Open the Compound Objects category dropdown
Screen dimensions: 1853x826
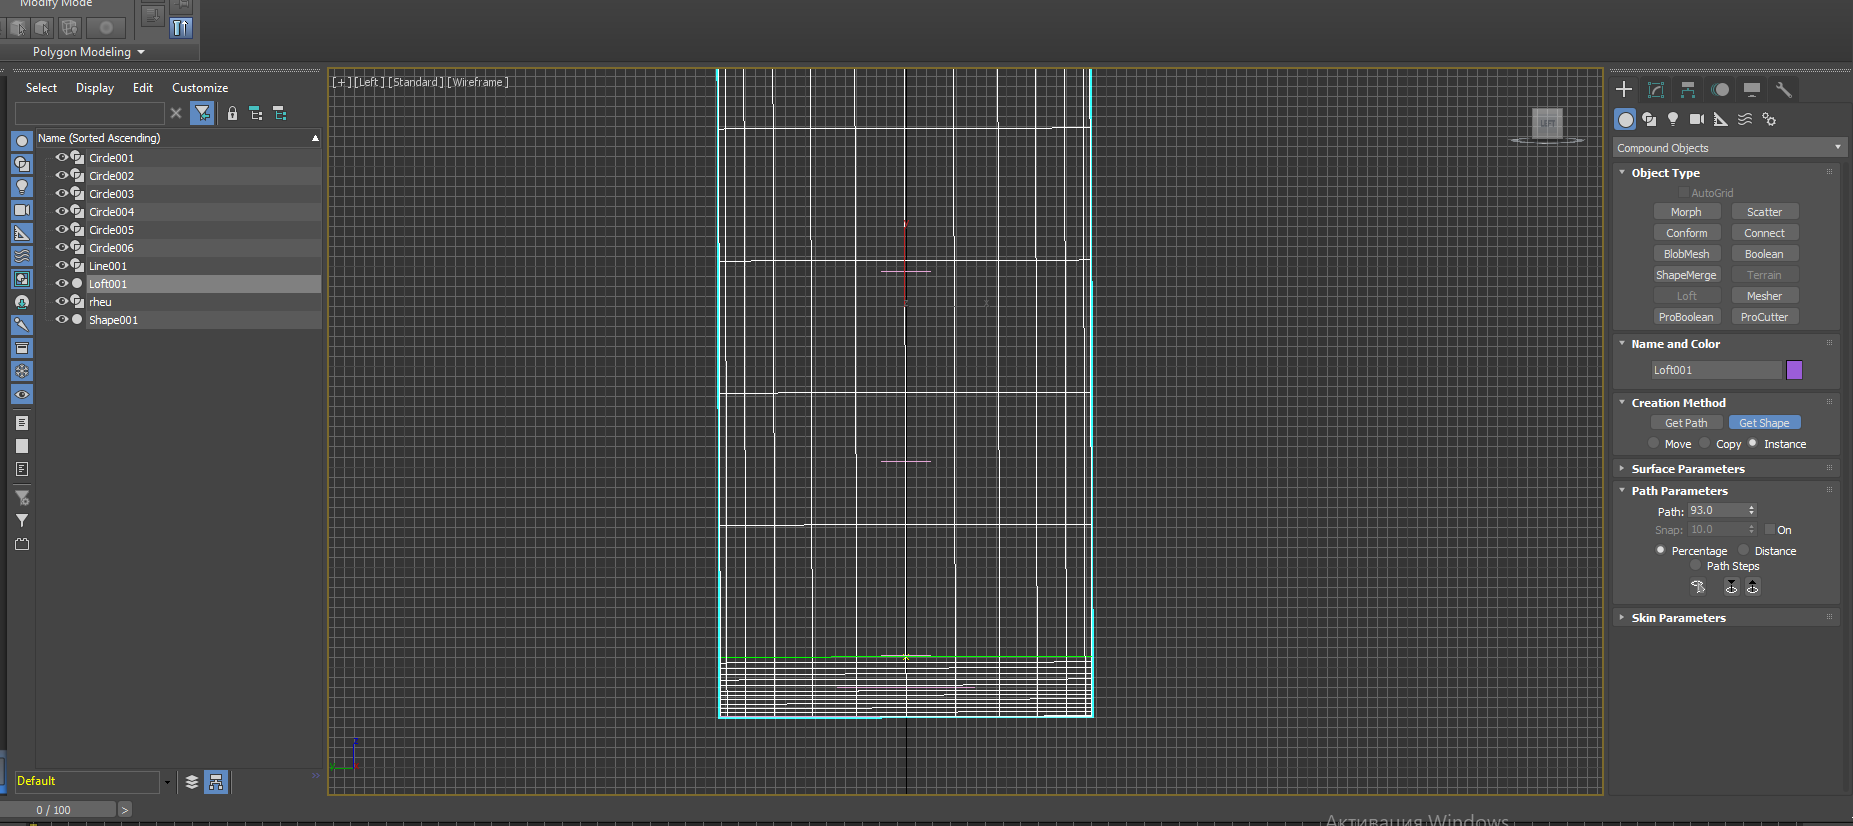coord(1729,148)
